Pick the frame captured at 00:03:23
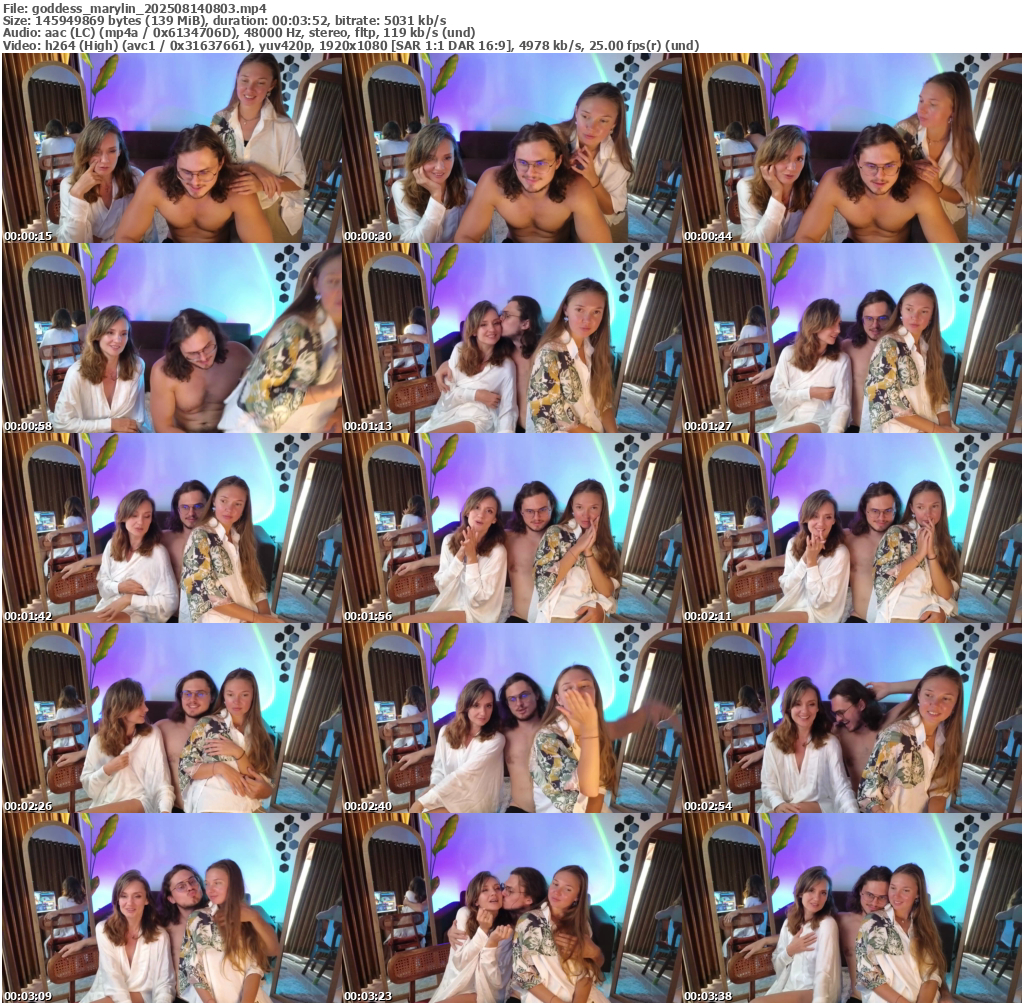 (512, 908)
